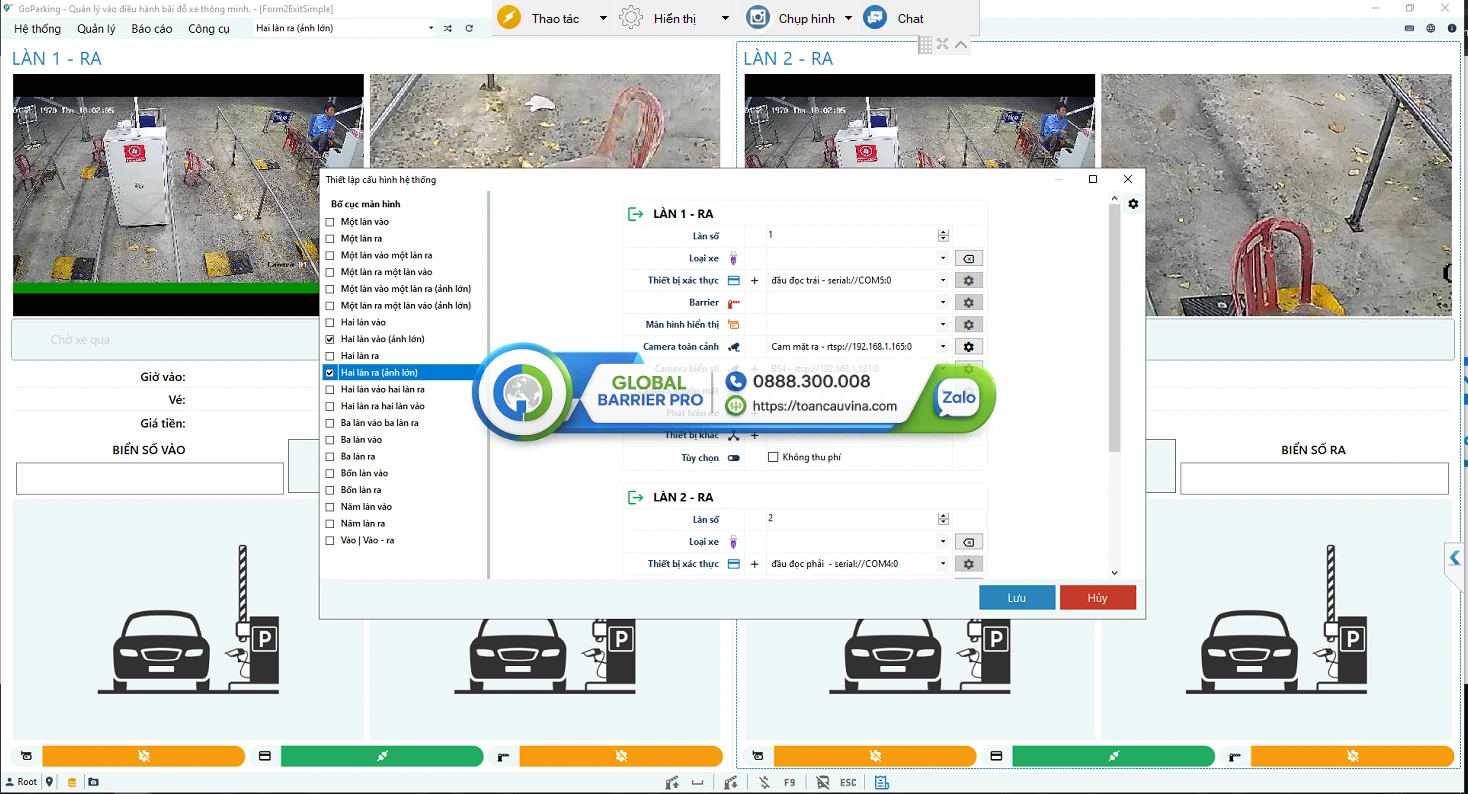Open Thiết bị xác thực dropdown with COM5
The width and height of the screenshot is (1468, 794).
943,281
